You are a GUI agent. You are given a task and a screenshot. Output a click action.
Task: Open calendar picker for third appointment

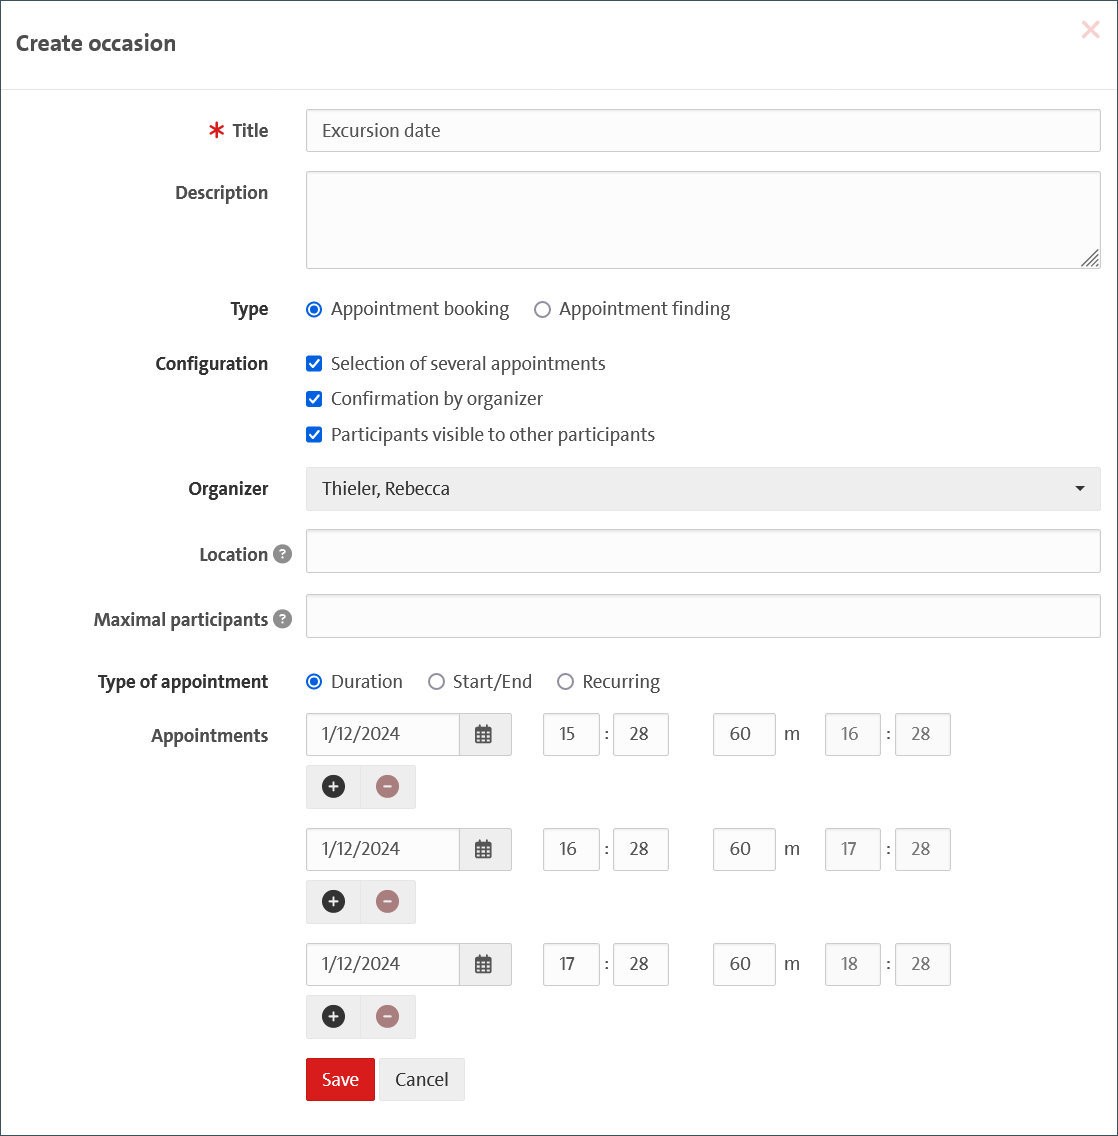pos(484,964)
